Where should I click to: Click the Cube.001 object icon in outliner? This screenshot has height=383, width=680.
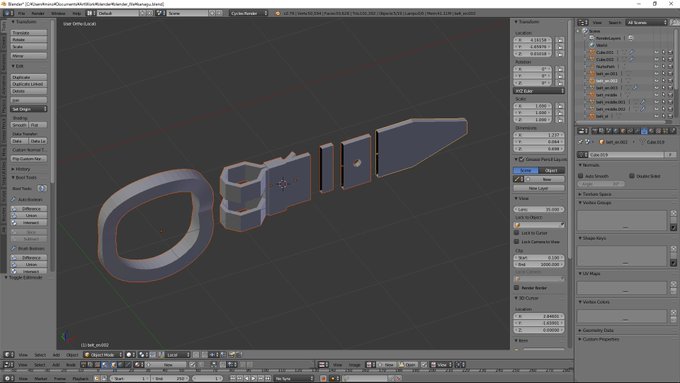(x=592, y=52)
